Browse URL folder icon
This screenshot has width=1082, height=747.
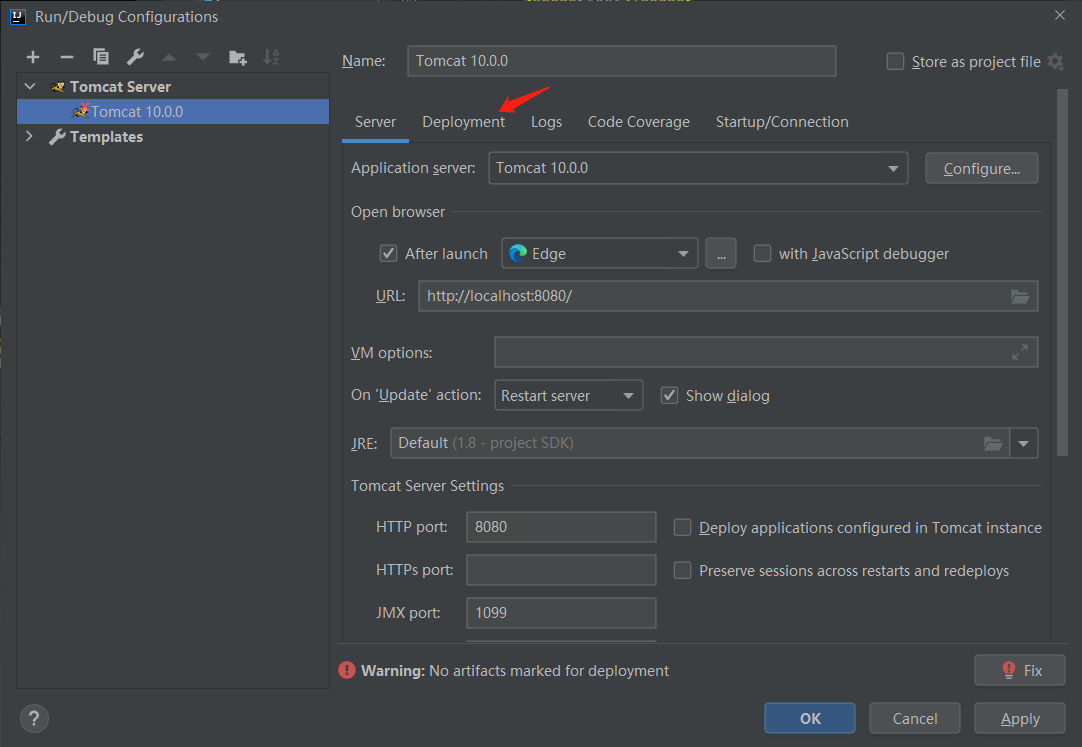tap(1020, 297)
